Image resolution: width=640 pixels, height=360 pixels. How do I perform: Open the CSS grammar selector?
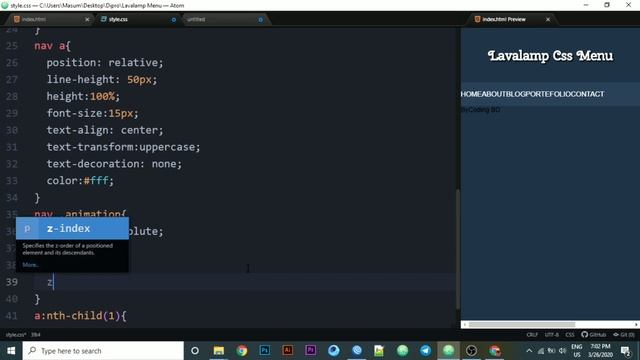pyautogui.click(x=570, y=335)
